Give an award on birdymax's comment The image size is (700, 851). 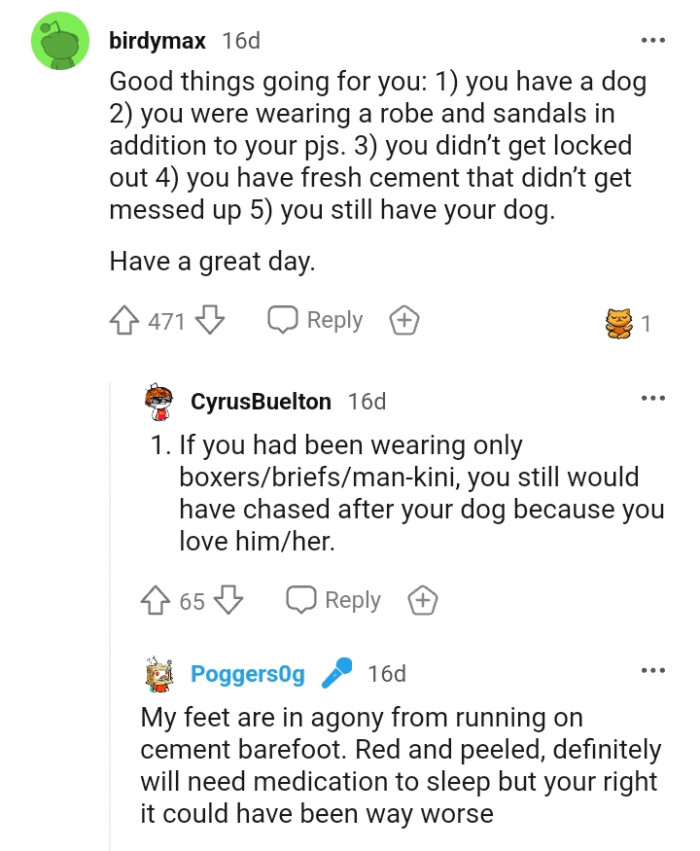point(403,319)
